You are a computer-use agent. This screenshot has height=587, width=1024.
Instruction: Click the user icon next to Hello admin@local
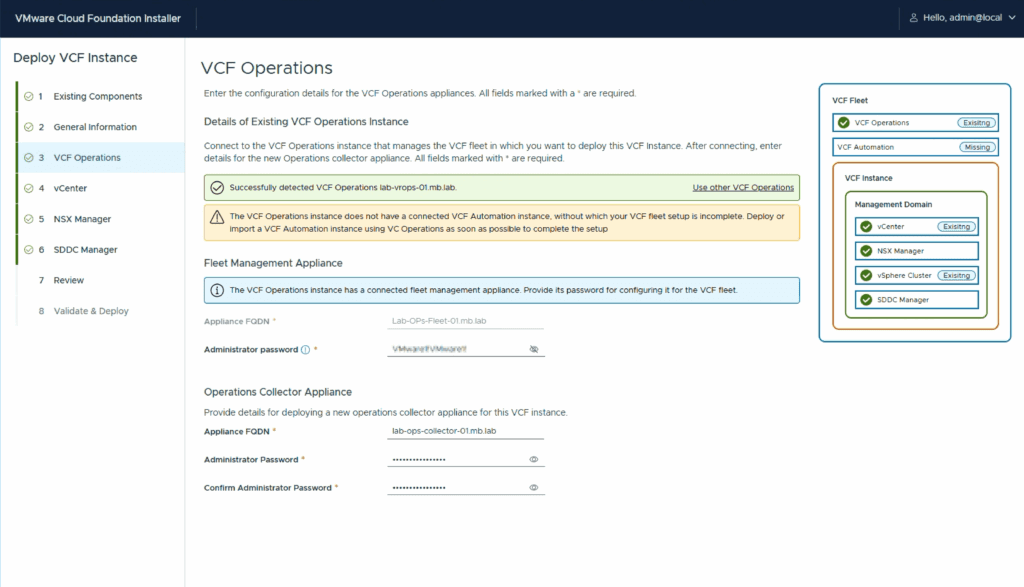[913, 18]
